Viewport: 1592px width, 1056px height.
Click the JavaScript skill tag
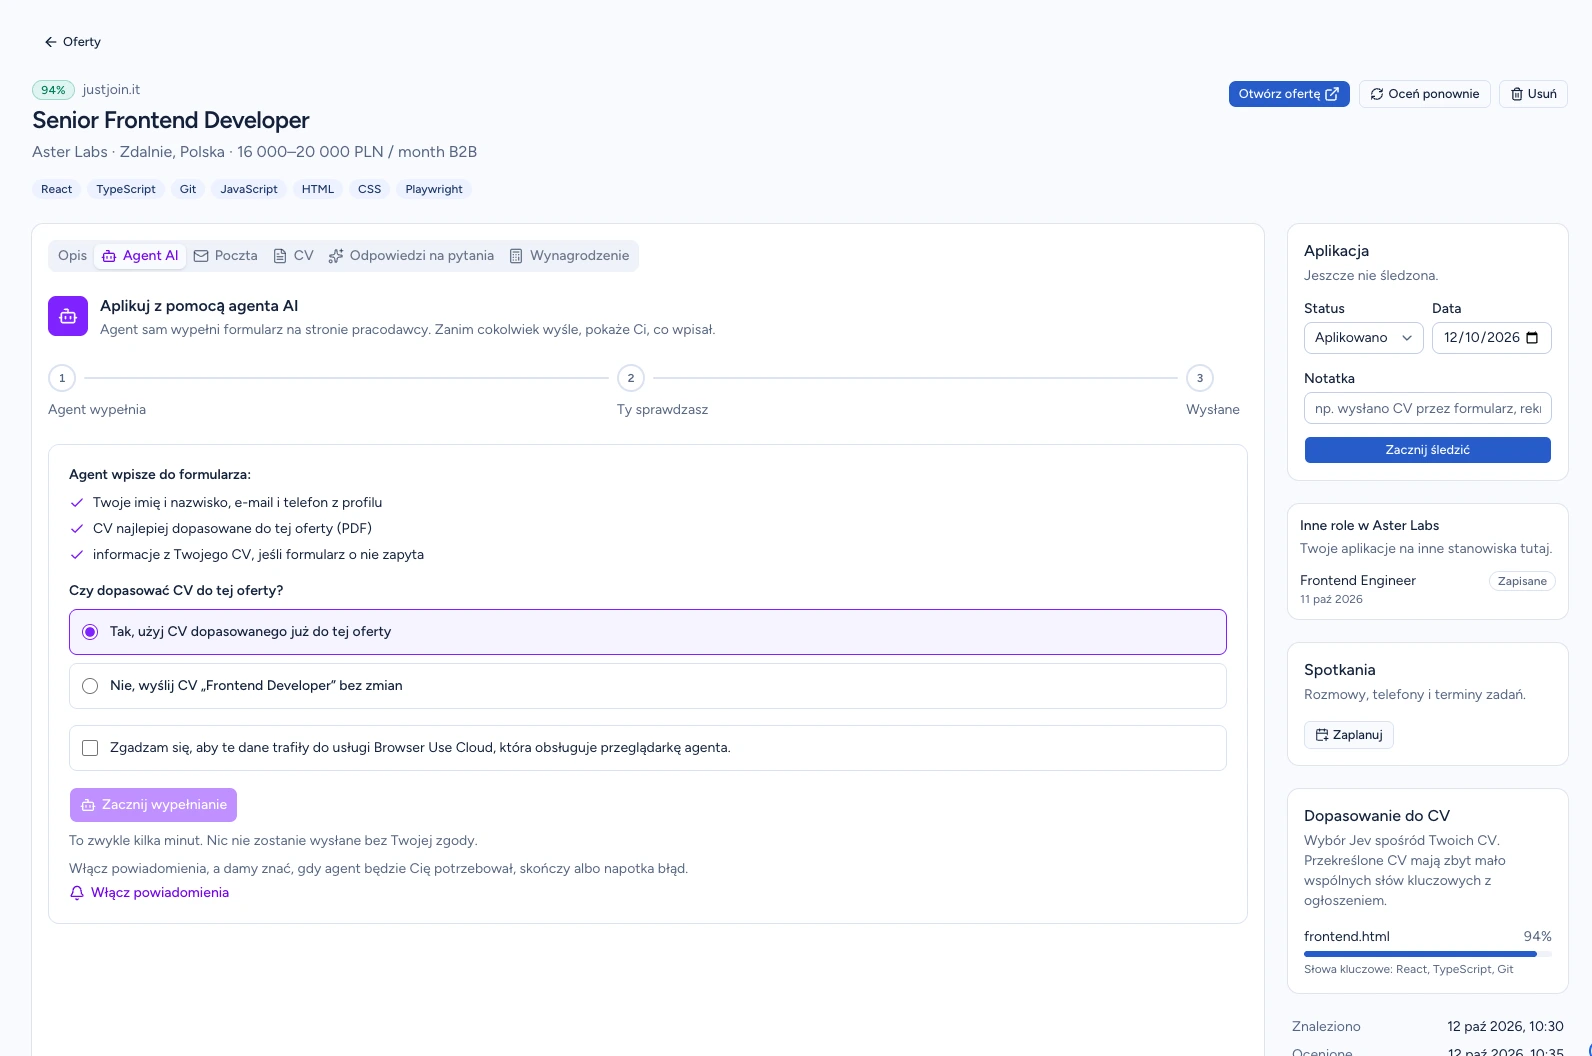pyautogui.click(x=249, y=189)
